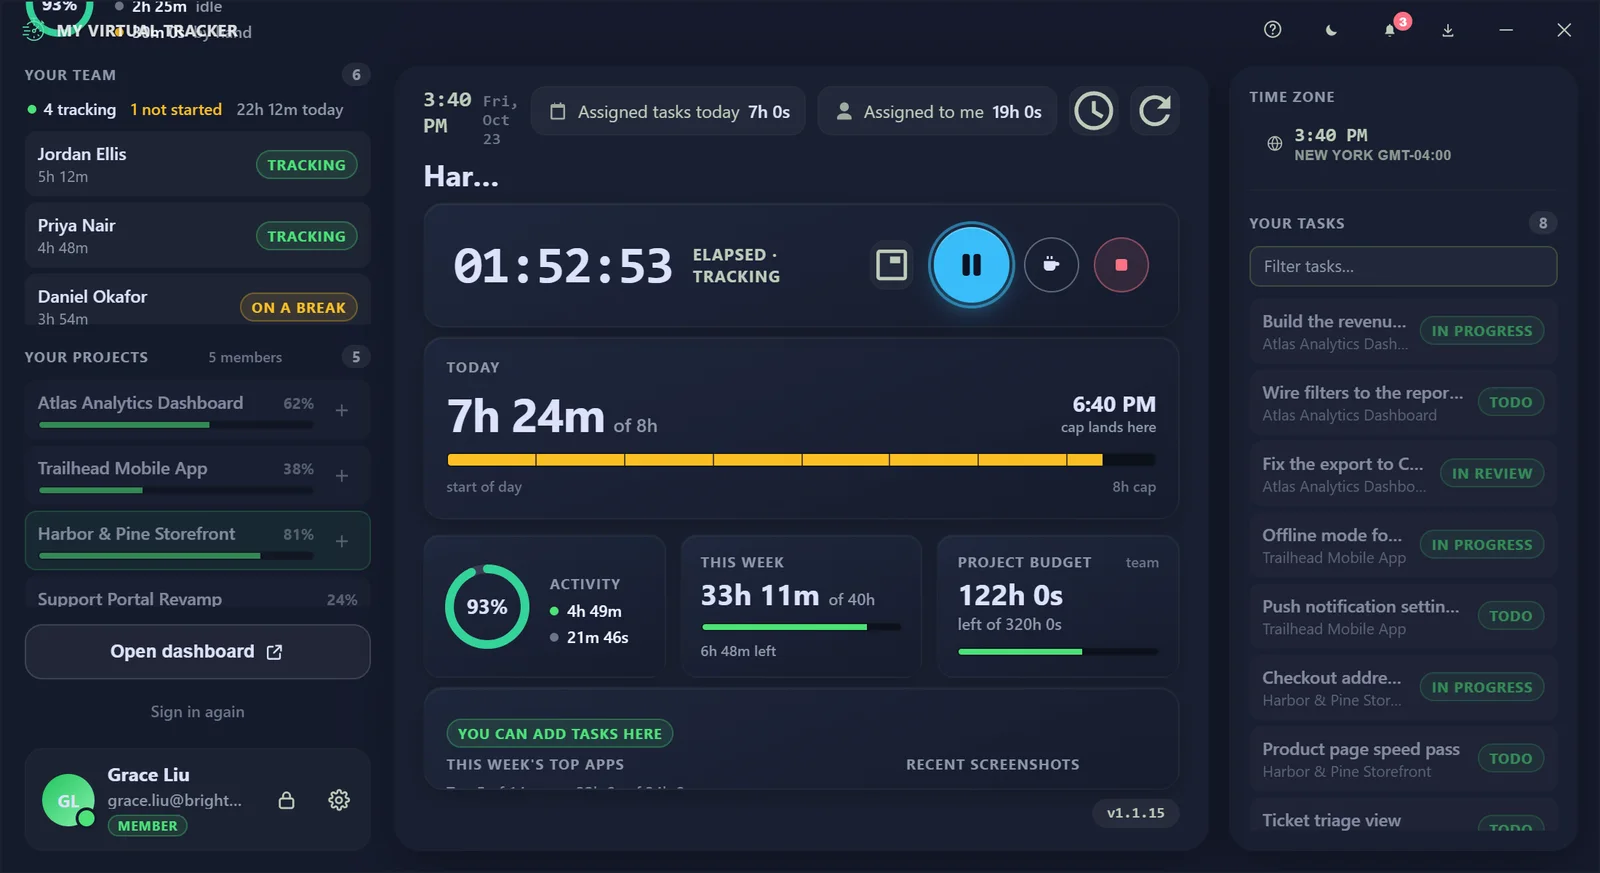Image resolution: width=1600 pixels, height=873 pixels.
Task: Click Assigned tasks today 7h 0s chip
Action: [670, 112]
